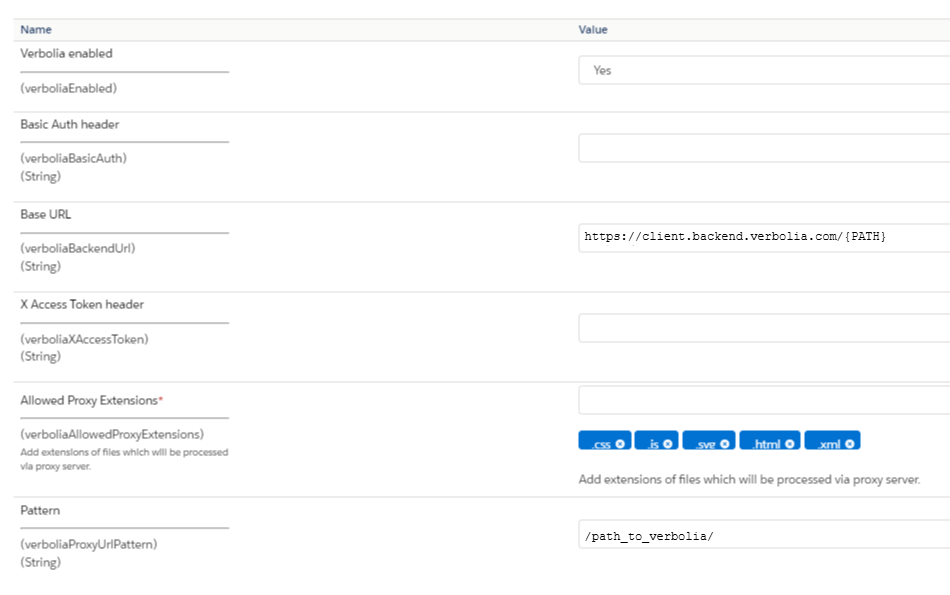950x595 pixels.
Task: Click the Verbolia enabled setting label
Action: [x=66, y=54]
